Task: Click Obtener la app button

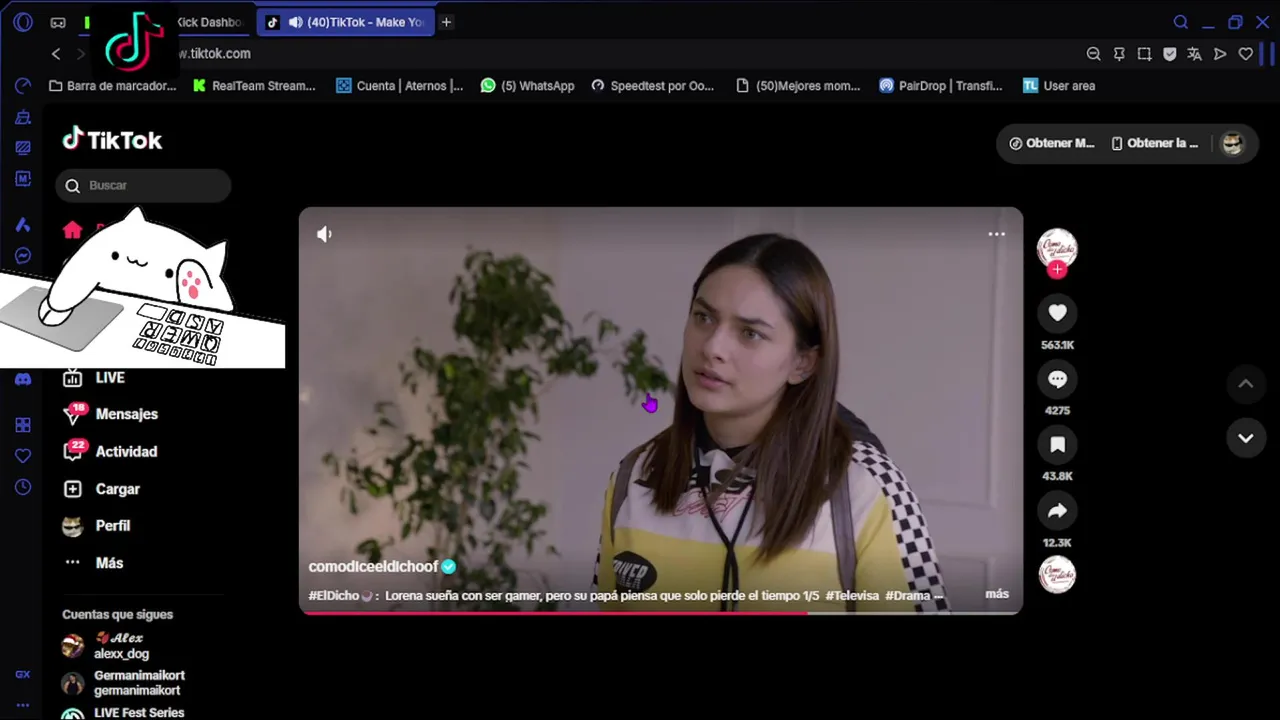Action: pos(1155,143)
